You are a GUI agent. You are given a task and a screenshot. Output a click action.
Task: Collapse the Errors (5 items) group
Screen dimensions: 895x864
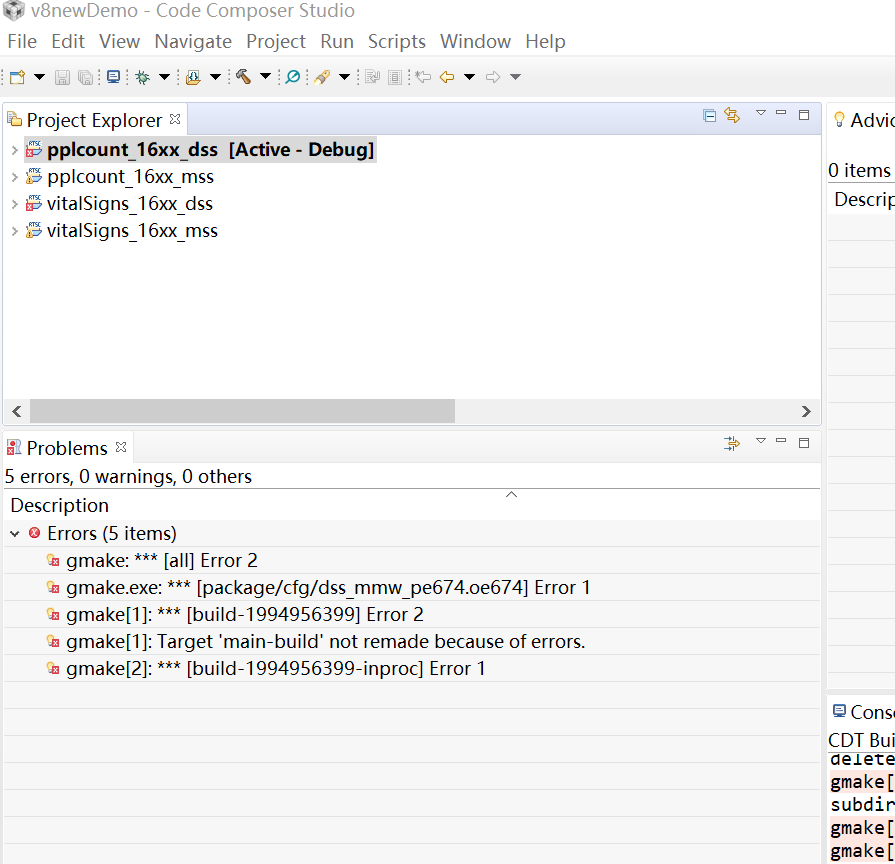15,534
